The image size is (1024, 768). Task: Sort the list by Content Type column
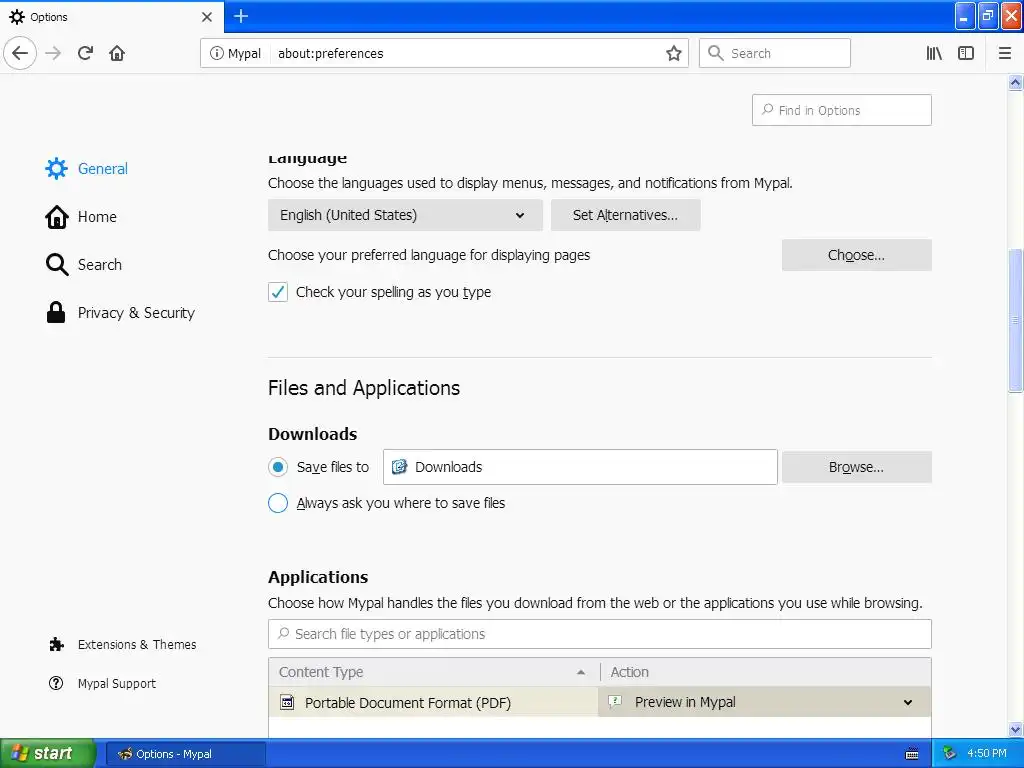(434, 672)
